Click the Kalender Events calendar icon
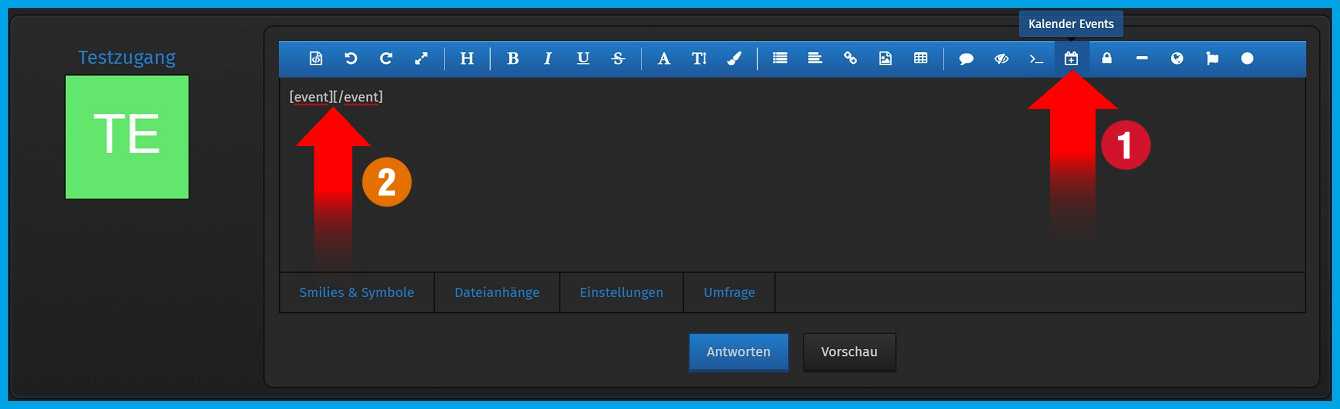The image size is (1340, 409). 1071,59
